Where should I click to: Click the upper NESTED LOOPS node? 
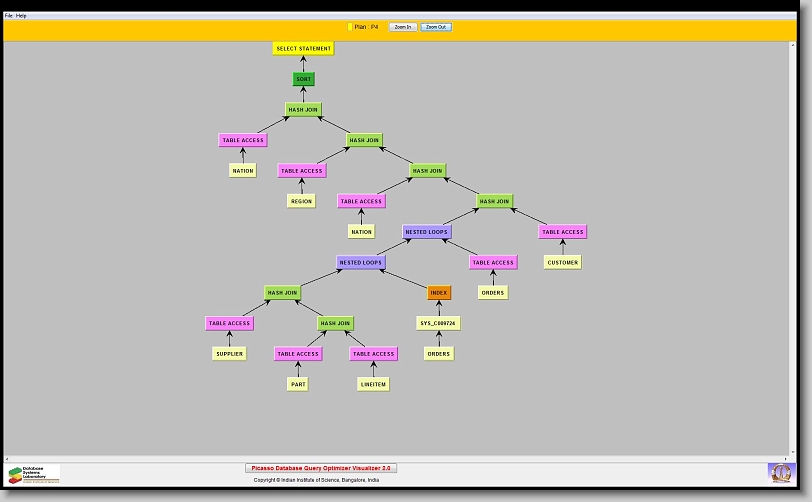coord(427,232)
